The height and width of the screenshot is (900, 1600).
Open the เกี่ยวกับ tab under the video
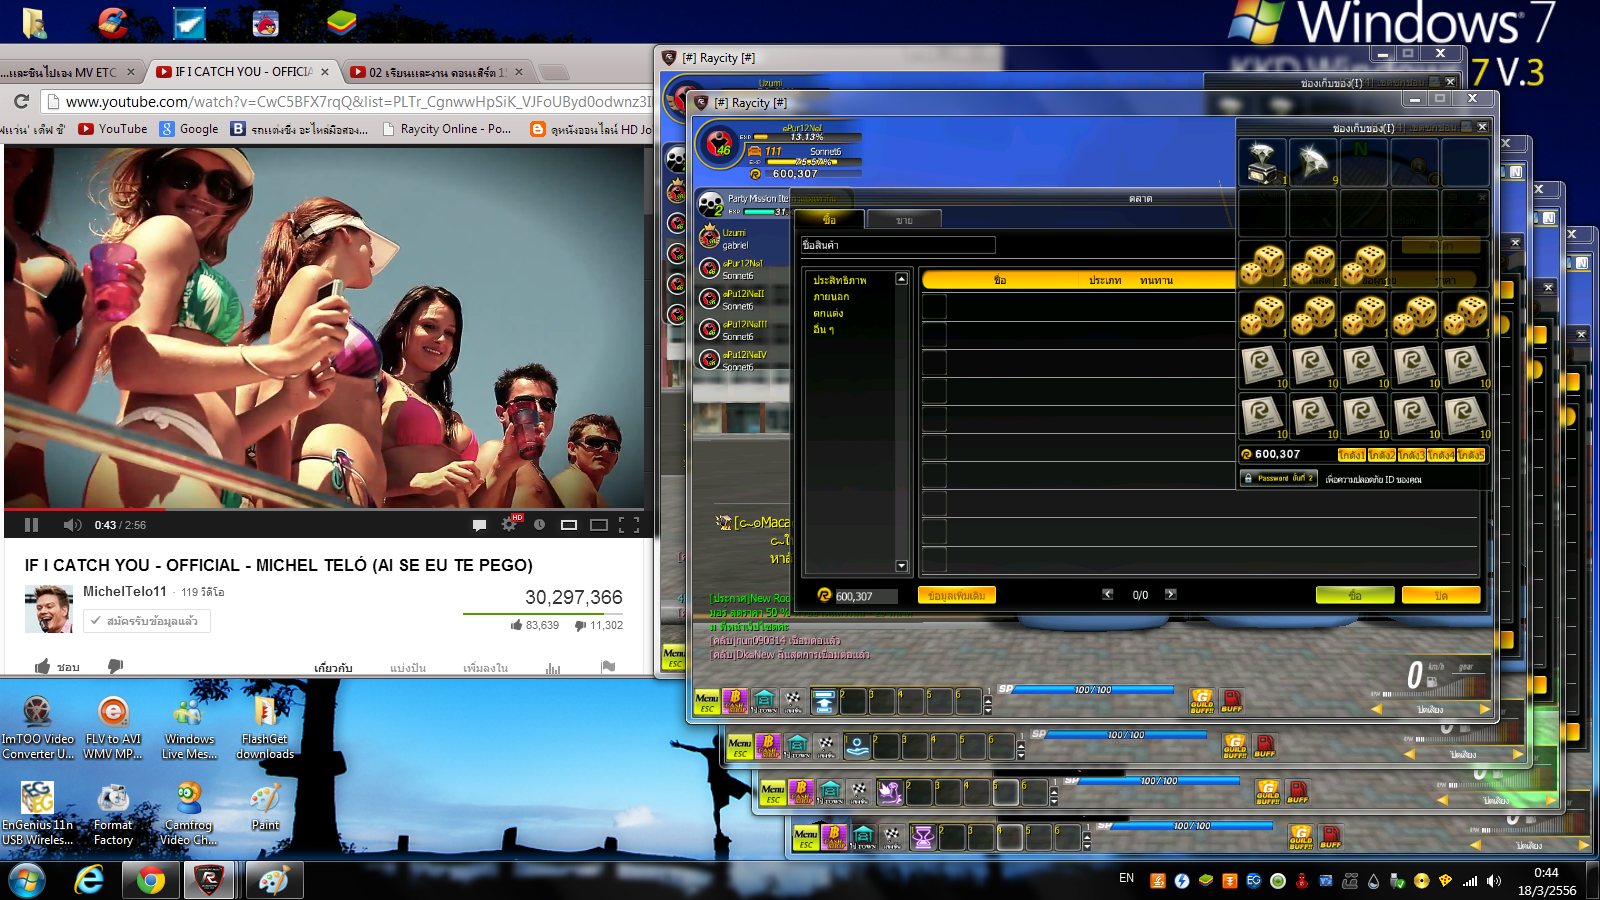point(333,668)
